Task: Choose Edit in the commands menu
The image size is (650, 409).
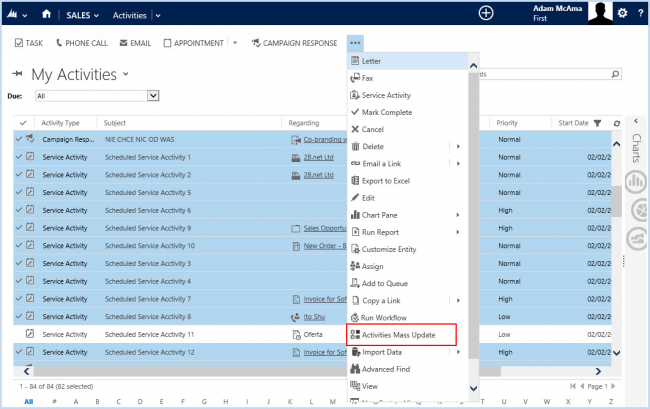Action: point(408,198)
